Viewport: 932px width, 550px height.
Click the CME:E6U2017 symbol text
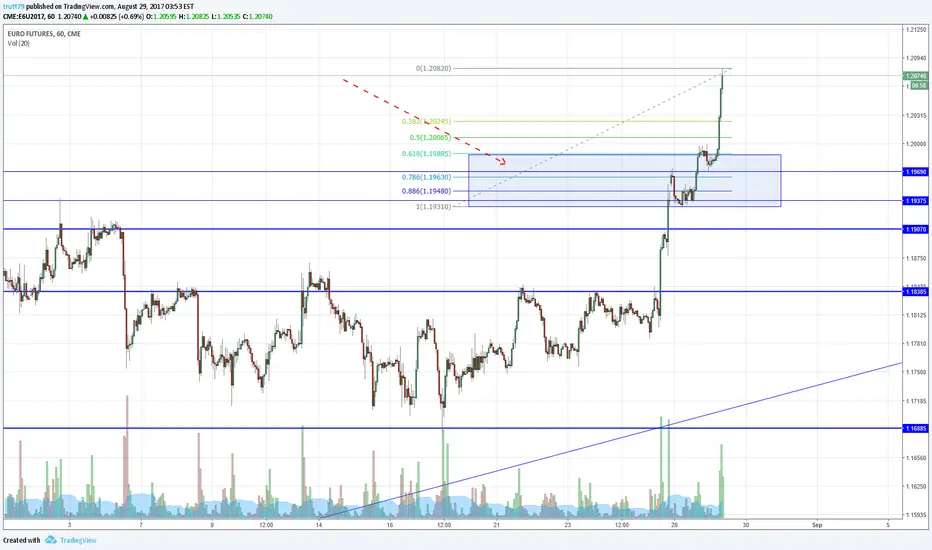tap(24, 17)
